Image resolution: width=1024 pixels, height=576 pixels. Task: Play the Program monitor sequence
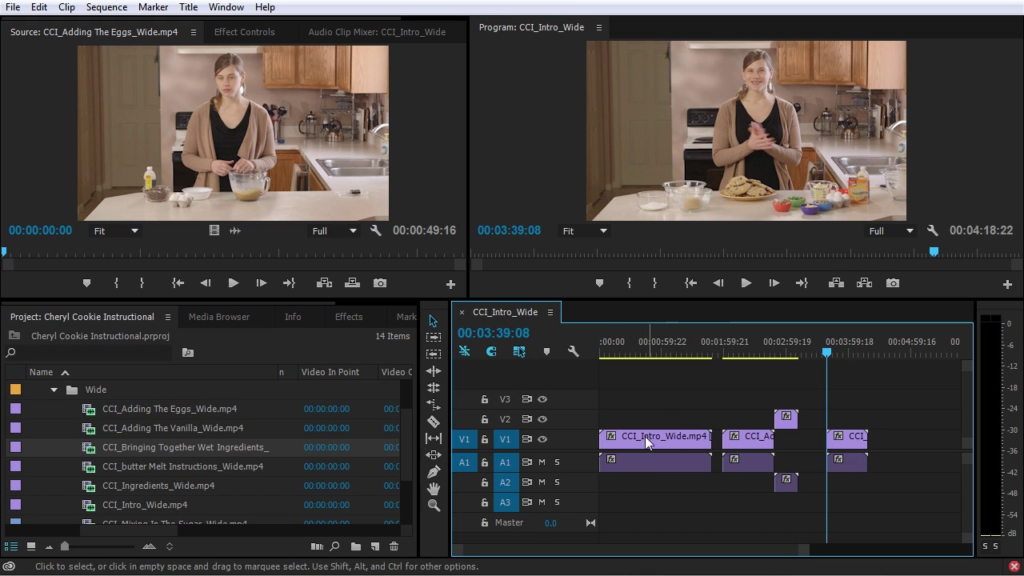click(x=745, y=283)
